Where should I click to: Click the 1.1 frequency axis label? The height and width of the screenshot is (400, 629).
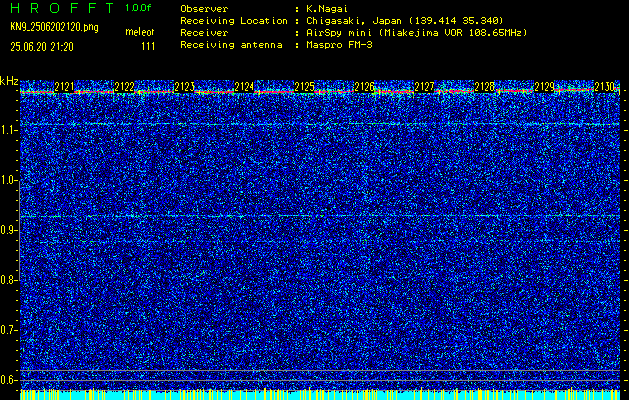[x=7, y=130]
